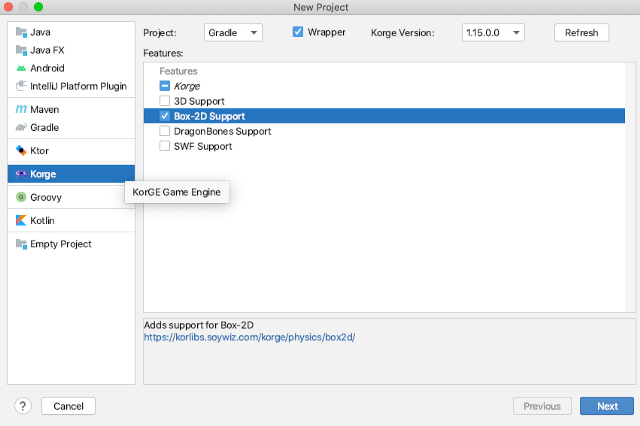640x426 pixels.
Task: Choose Java in the project type list
Action: [x=71, y=32]
